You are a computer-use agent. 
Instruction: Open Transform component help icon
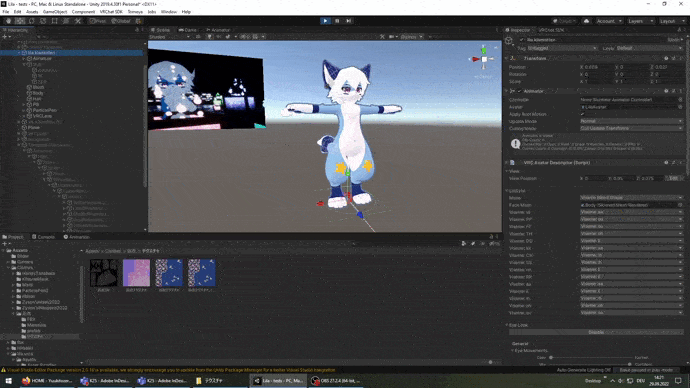coord(666,58)
